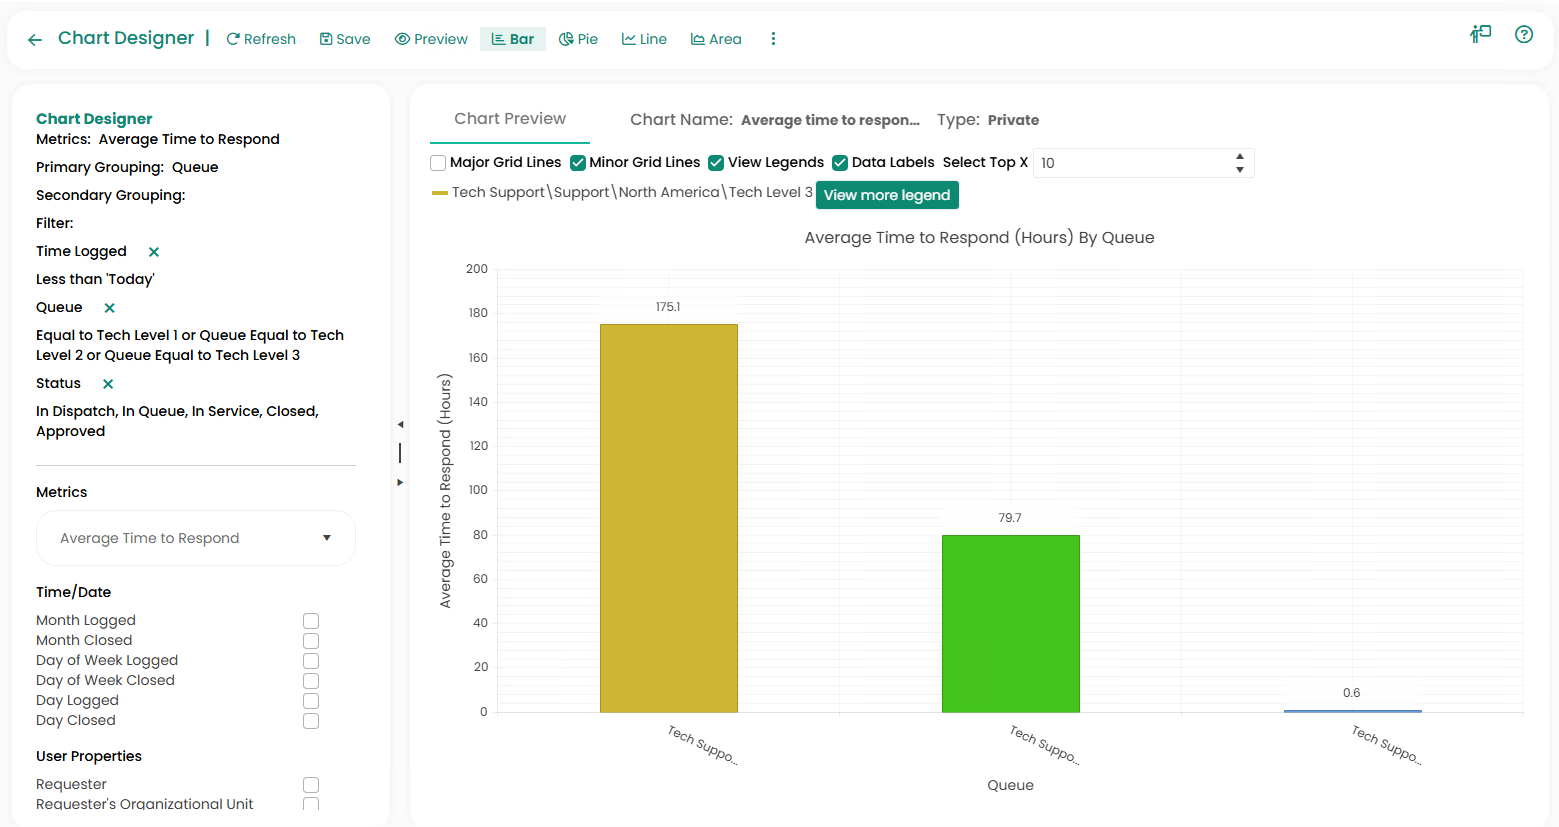Click the back arrow icon

click(35, 40)
